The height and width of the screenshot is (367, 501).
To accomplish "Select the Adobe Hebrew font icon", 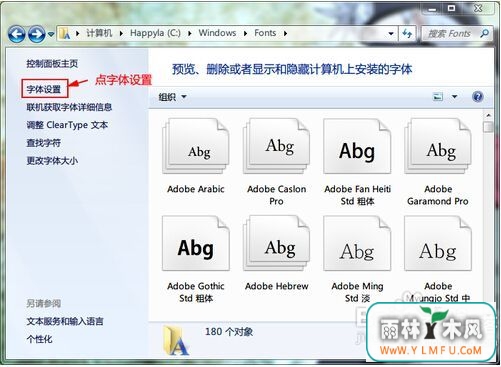I will click(x=276, y=243).
